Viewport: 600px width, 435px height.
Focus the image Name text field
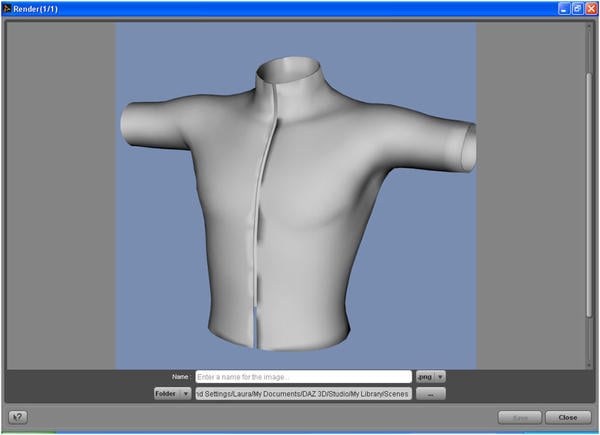tap(303, 377)
